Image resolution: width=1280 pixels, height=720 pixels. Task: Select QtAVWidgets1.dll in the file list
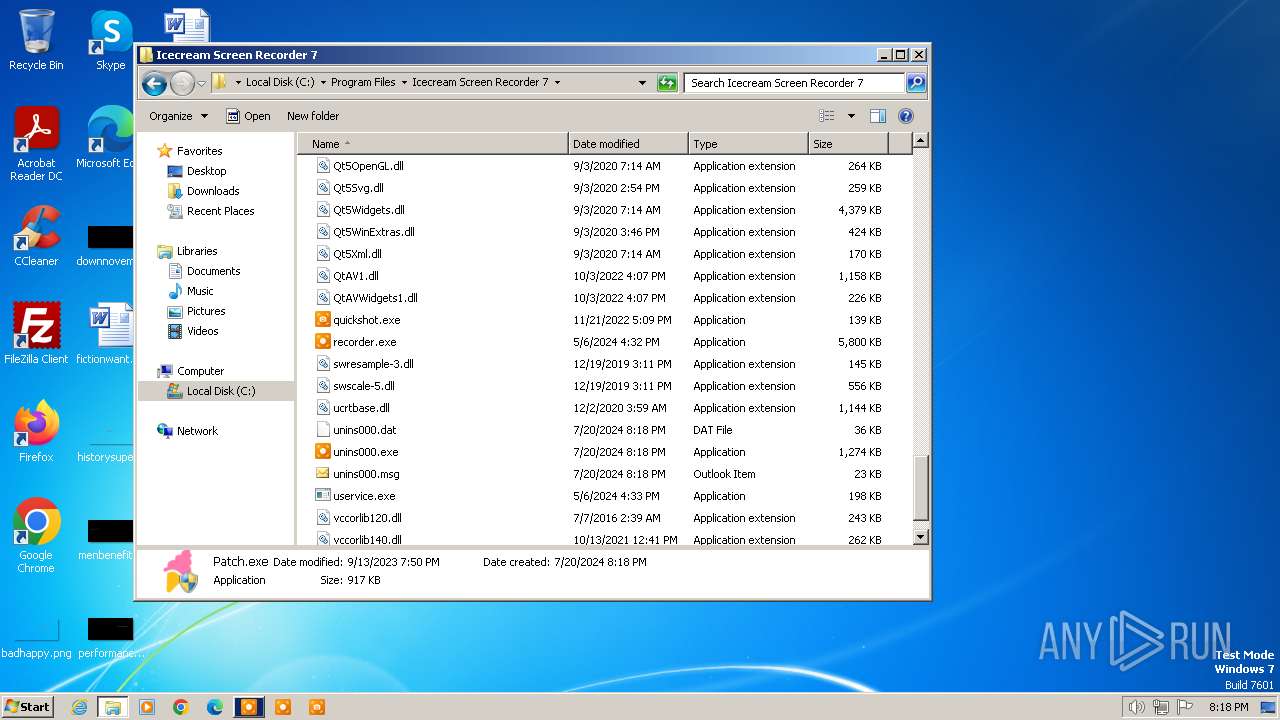(x=375, y=298)
